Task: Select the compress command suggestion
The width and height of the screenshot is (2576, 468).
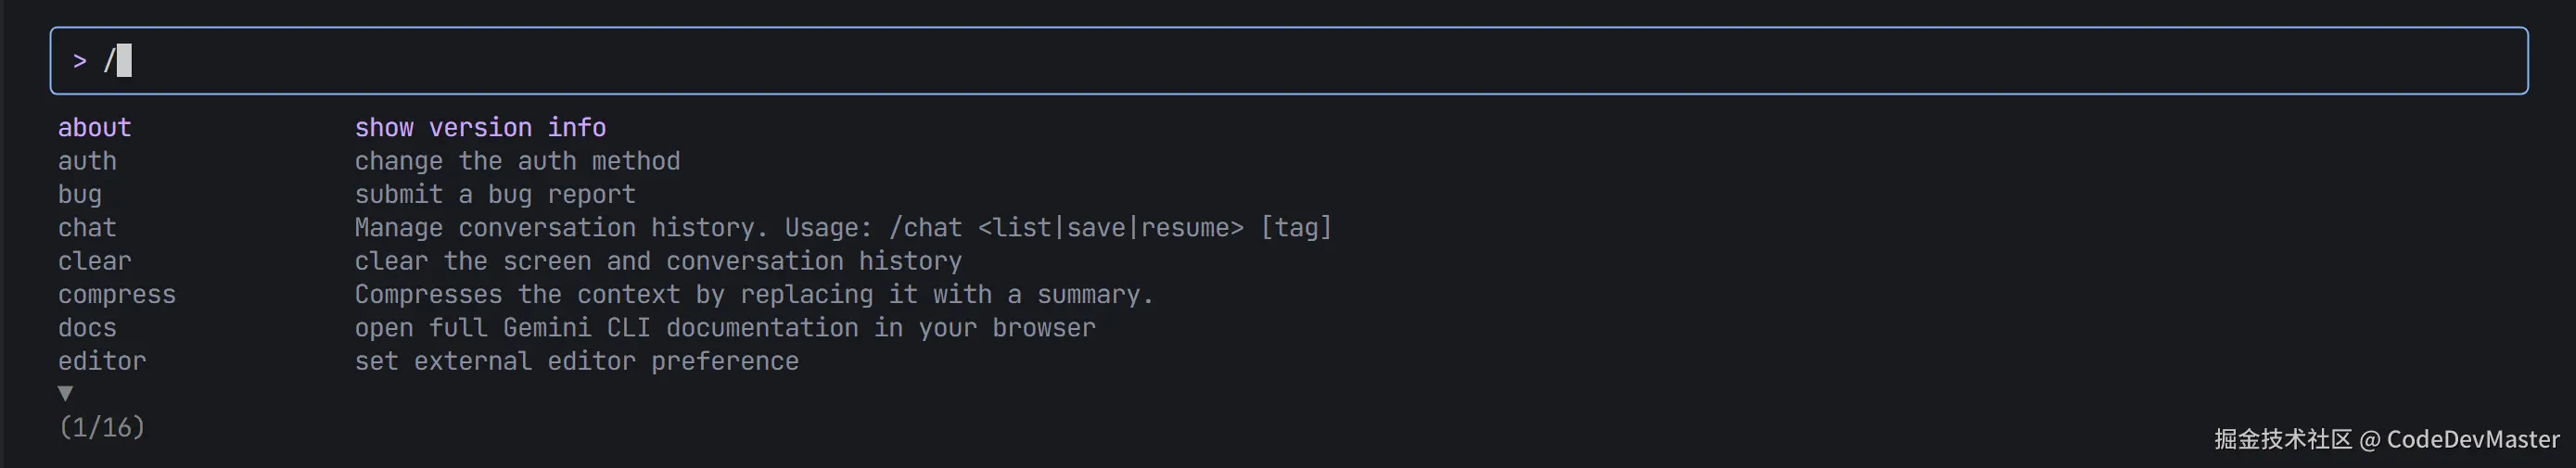Action: coord(116,295)
